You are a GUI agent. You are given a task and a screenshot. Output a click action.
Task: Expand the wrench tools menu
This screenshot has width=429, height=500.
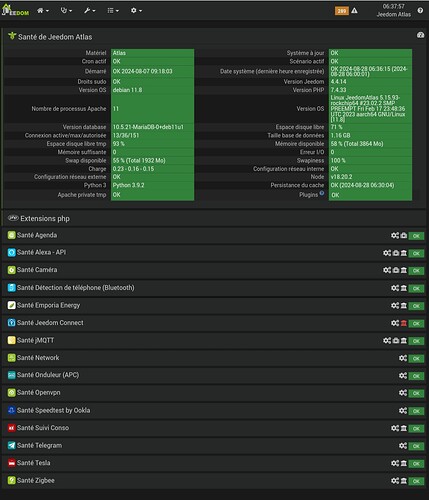(89, 11)
